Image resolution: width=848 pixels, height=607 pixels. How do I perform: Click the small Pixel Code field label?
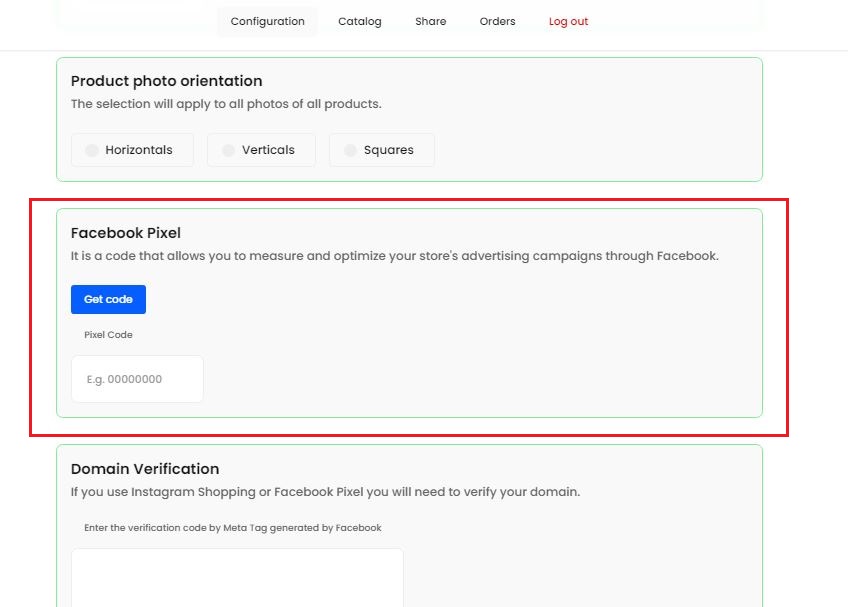click(x=108, y=335)
